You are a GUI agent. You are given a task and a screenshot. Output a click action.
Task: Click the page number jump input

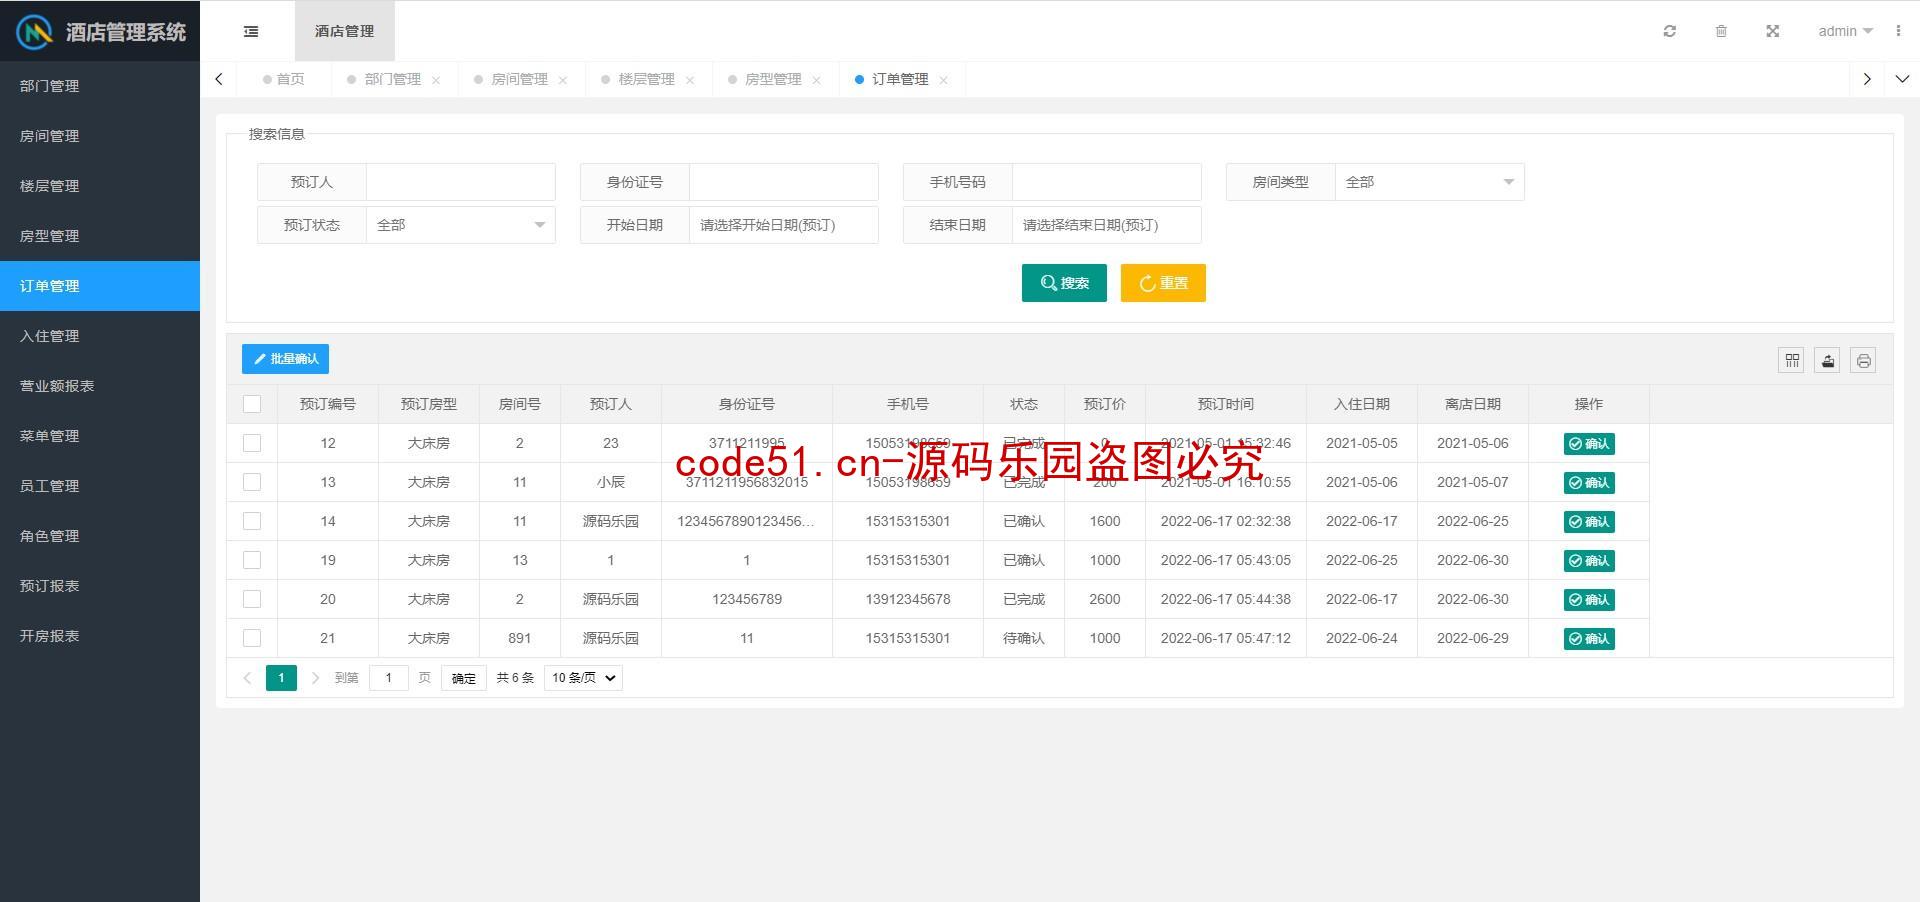pos(388,678)
